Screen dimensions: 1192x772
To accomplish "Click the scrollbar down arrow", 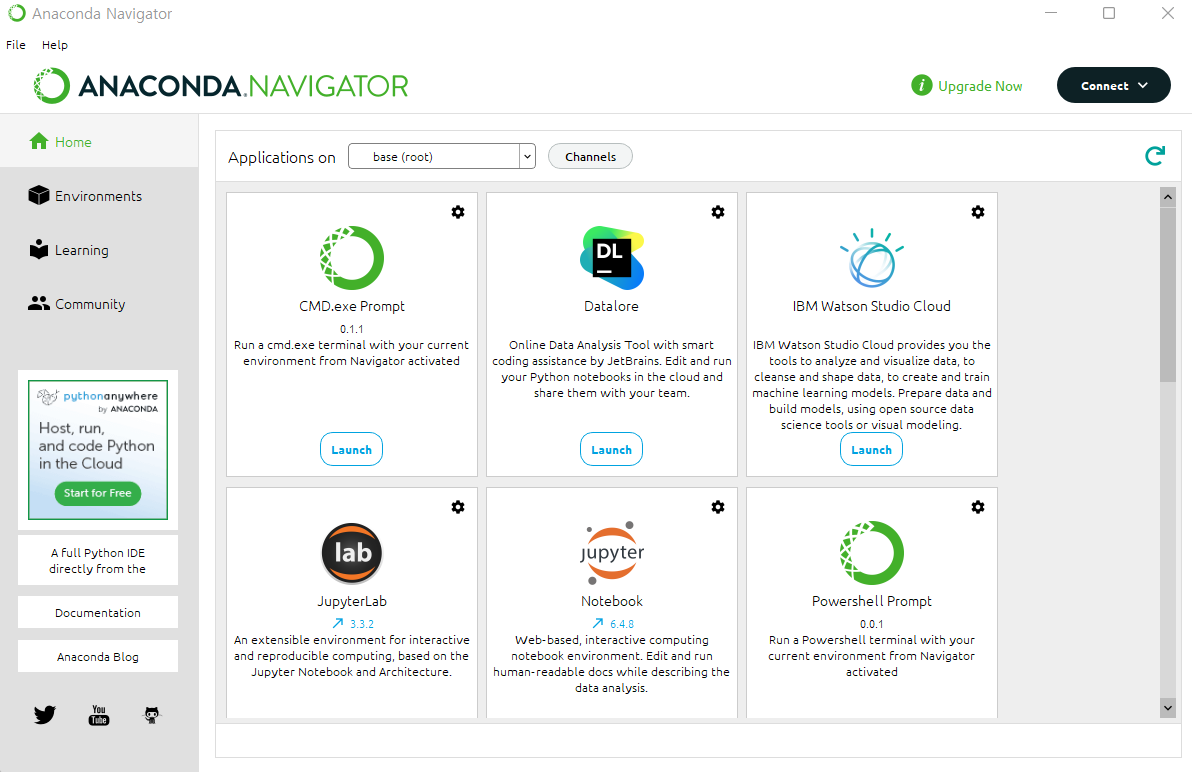I will coord(1168,707).
